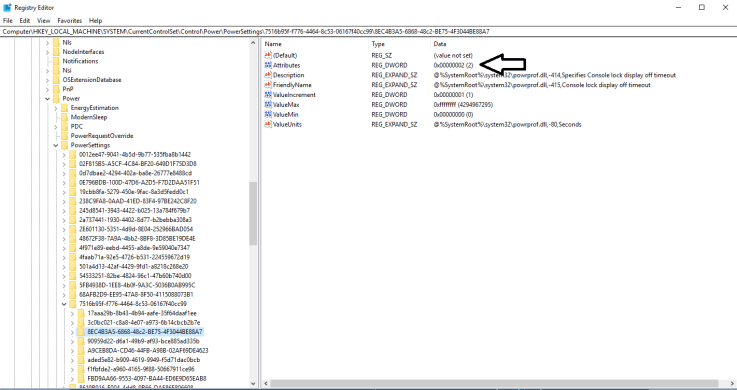Open the Edit menu
This screenshot has height=390, width=737.
pyautogui.click(x=25, y=21)
